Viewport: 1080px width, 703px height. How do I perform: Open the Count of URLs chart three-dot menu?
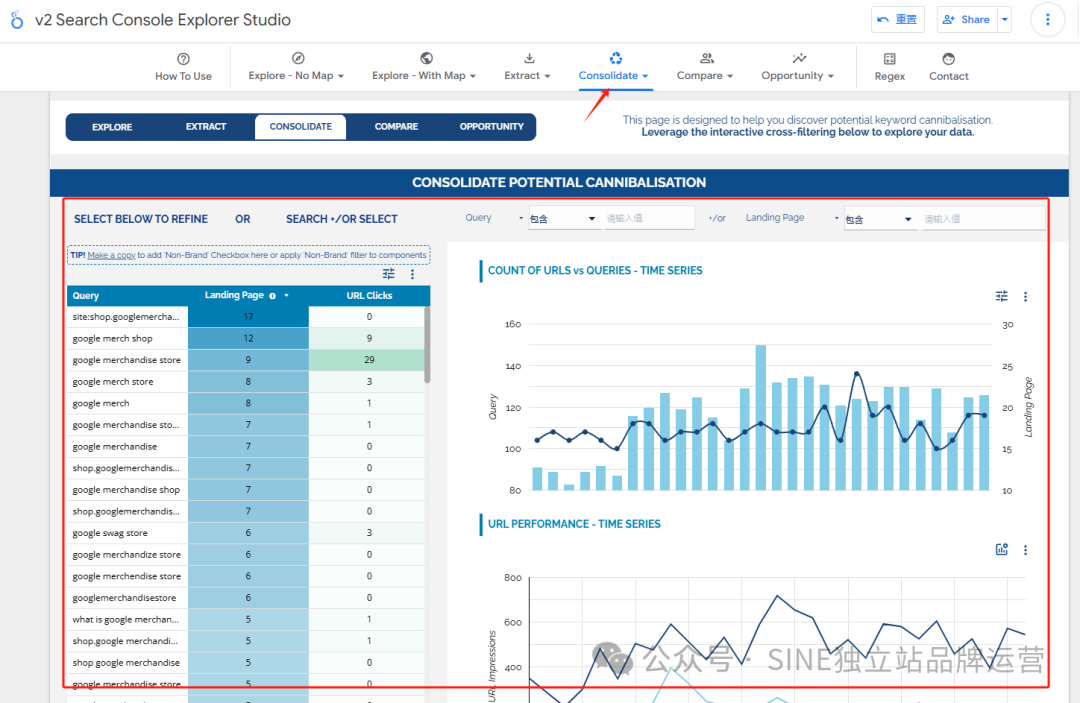(1025, 296)
